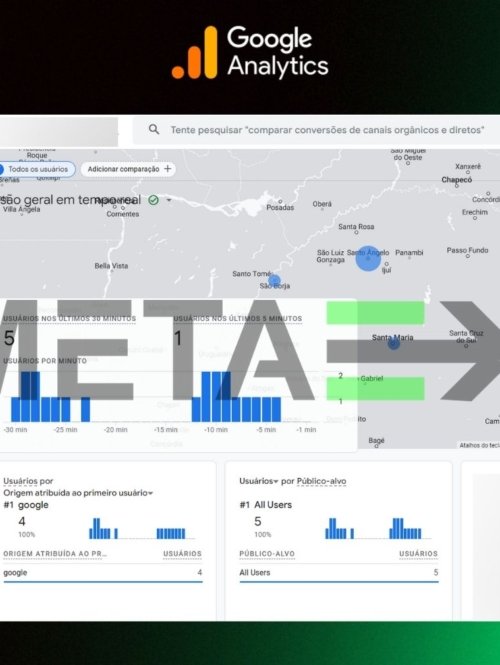Click the Santa Rosa map label
The height and width of the screenshot is (665, 500).
click(356, 227)
